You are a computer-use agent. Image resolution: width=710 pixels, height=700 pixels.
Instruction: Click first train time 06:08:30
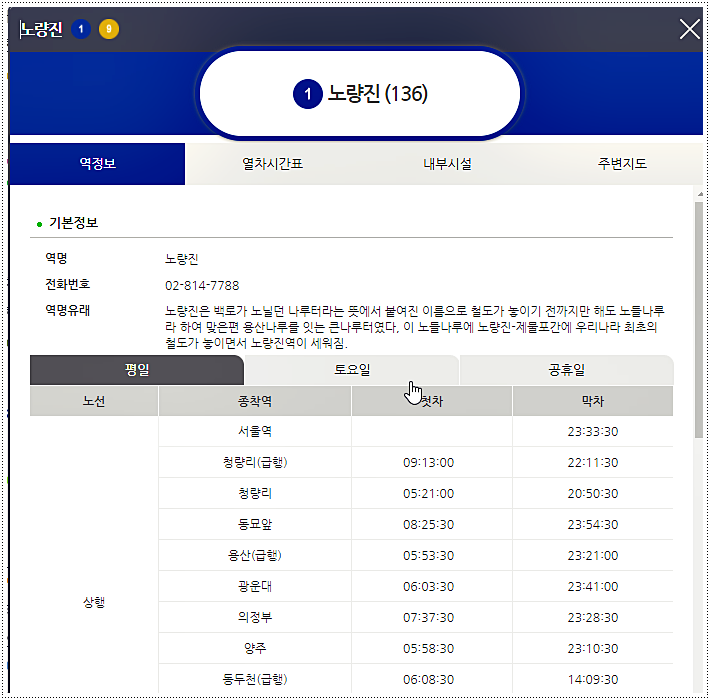pyautogui.click(x=428, y=680)
